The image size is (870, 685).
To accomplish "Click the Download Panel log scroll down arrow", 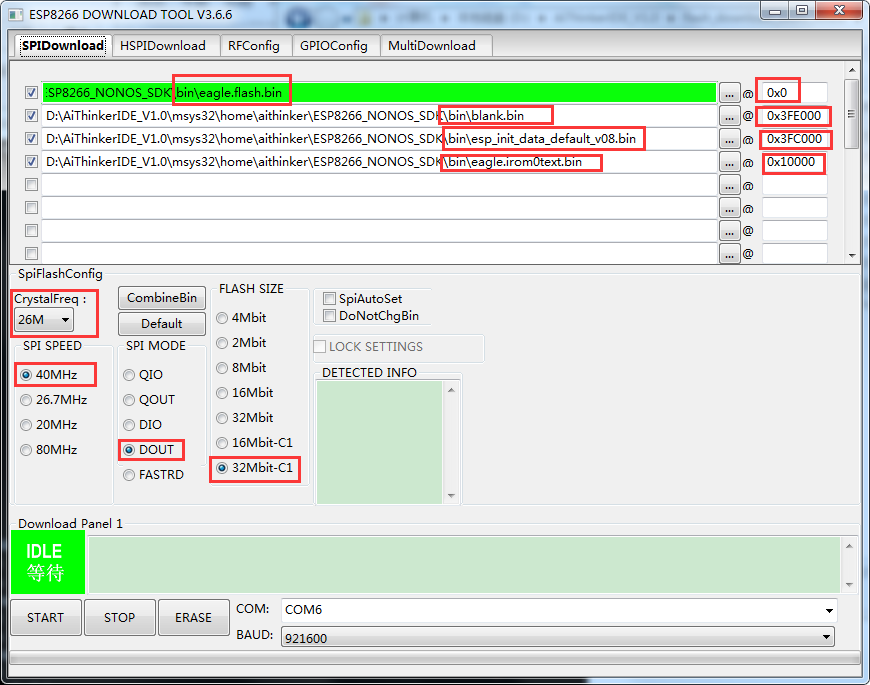I will [849, 585].
